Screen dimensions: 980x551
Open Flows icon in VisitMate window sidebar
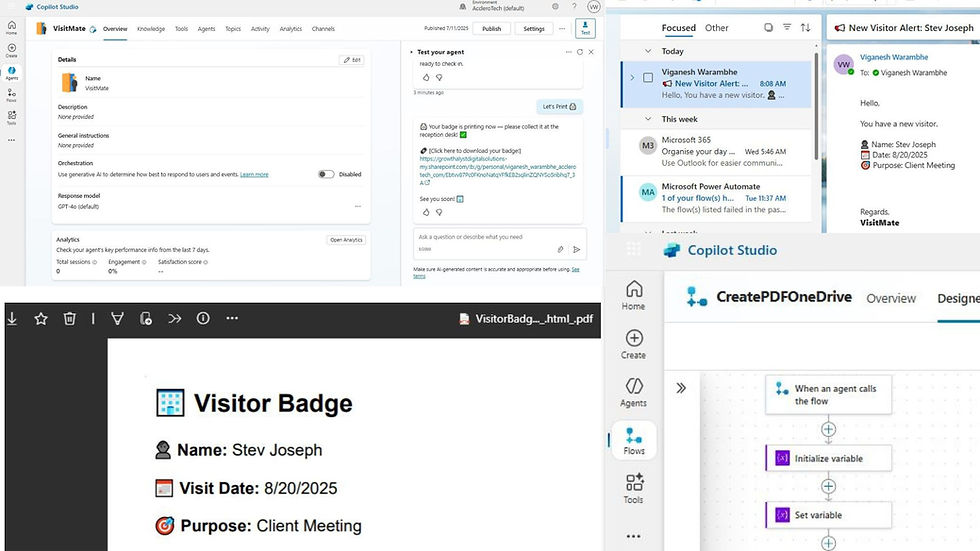click(11, 96)
